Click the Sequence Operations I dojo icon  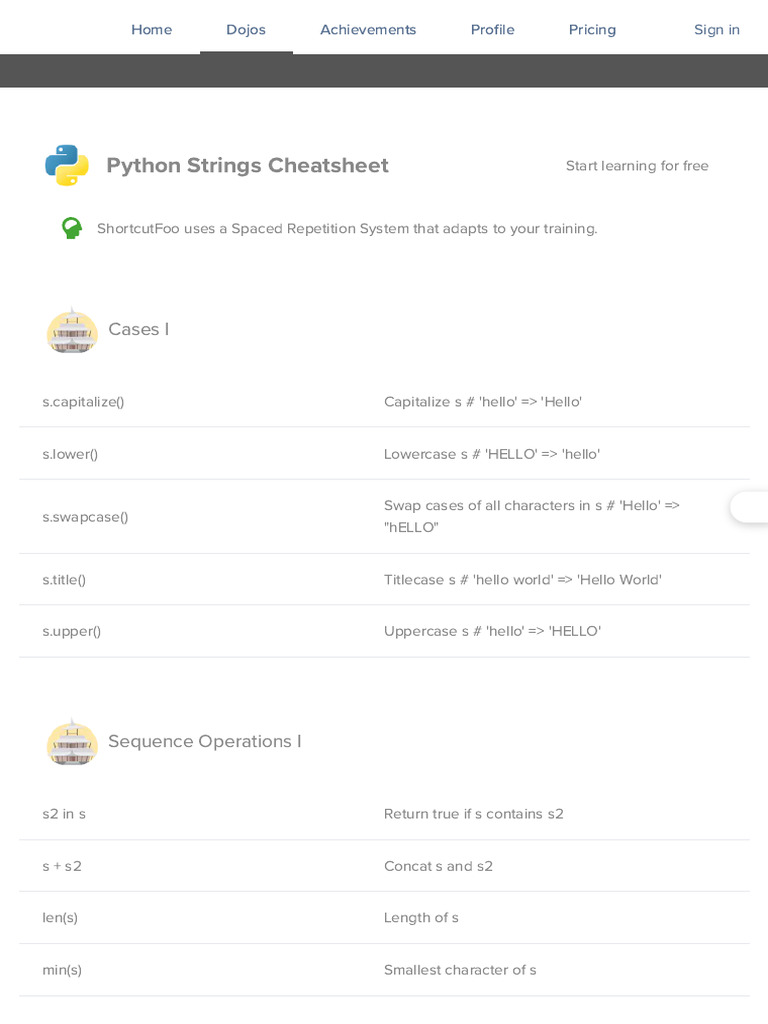[x=72, y=742]
